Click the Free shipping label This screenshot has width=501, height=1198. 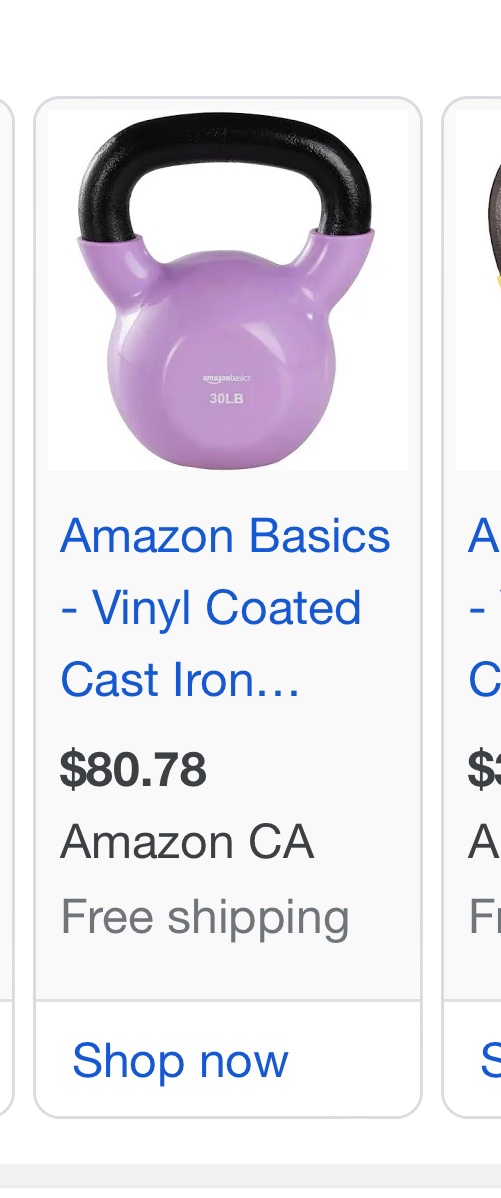pyautogui.click(x=205, y=918)
